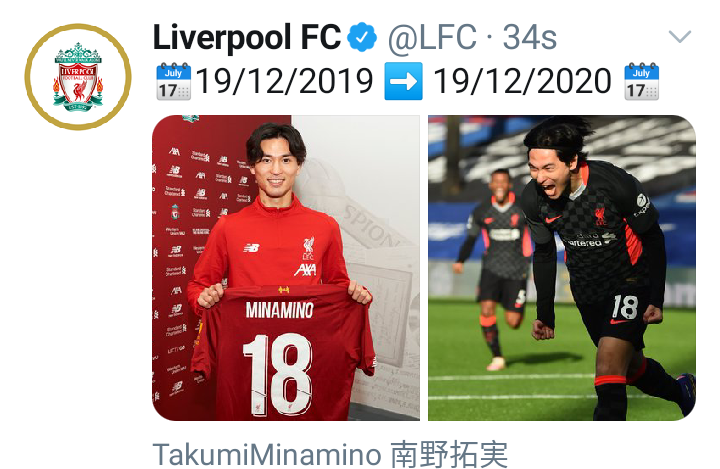720x469 pixels.
Task: Click the 19/12/2020 date text
Action: pyautogui.click(x=523, y=81)
